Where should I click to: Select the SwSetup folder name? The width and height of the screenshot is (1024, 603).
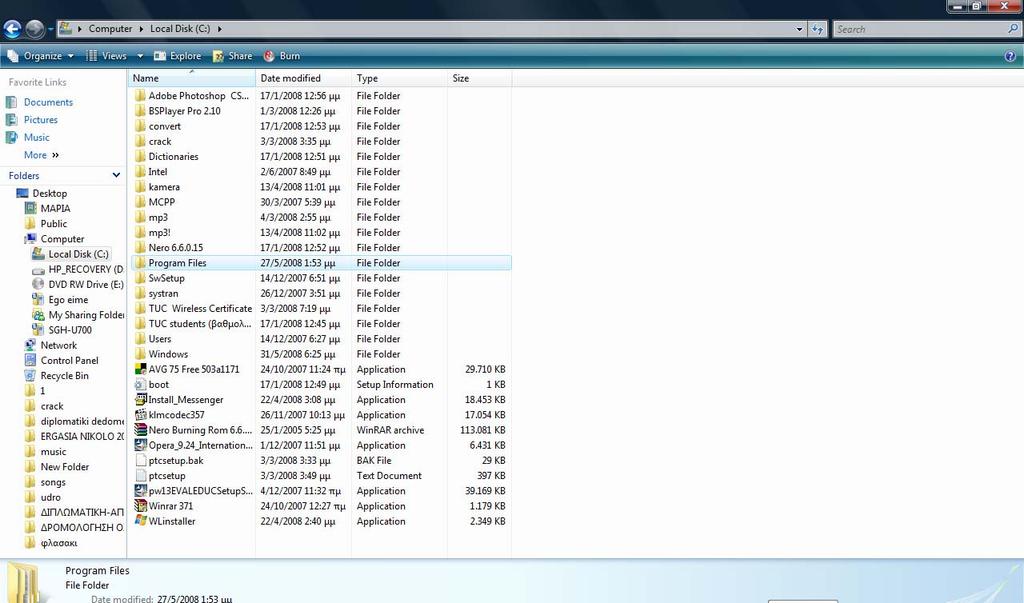167,278
